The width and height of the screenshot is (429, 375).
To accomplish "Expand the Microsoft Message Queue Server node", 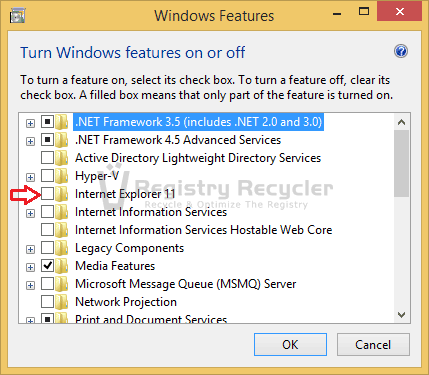I will pyautogui.click(x=30, y=285).
